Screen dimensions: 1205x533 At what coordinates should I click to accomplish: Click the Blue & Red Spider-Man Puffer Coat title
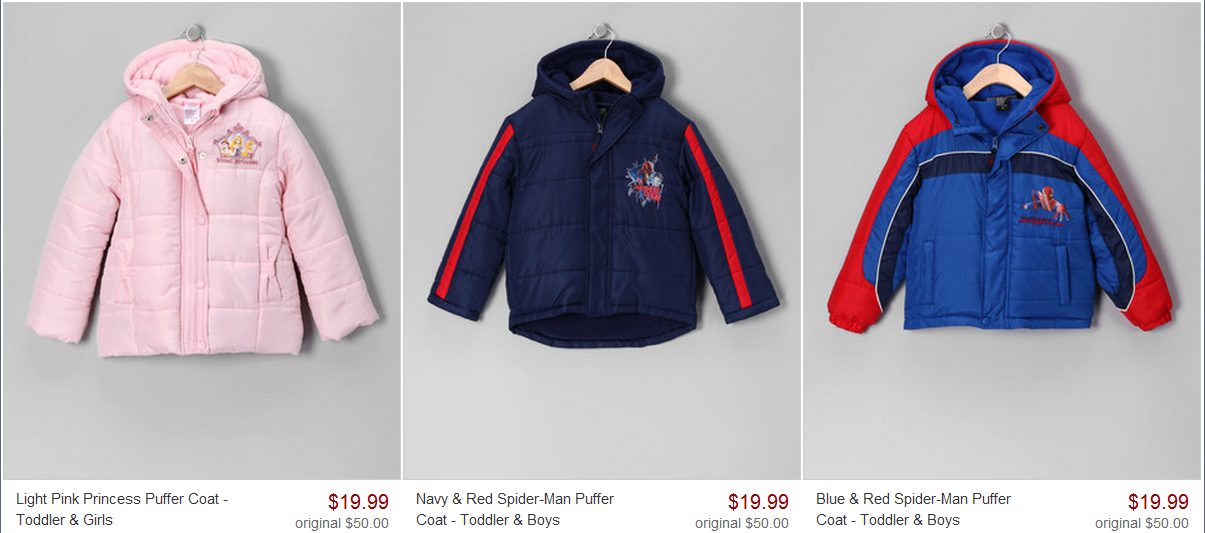tap(913, 509)
